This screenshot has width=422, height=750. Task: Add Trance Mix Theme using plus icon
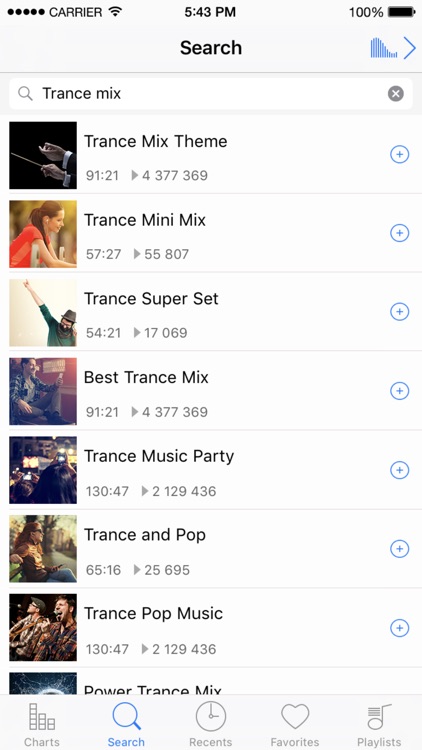400,154
